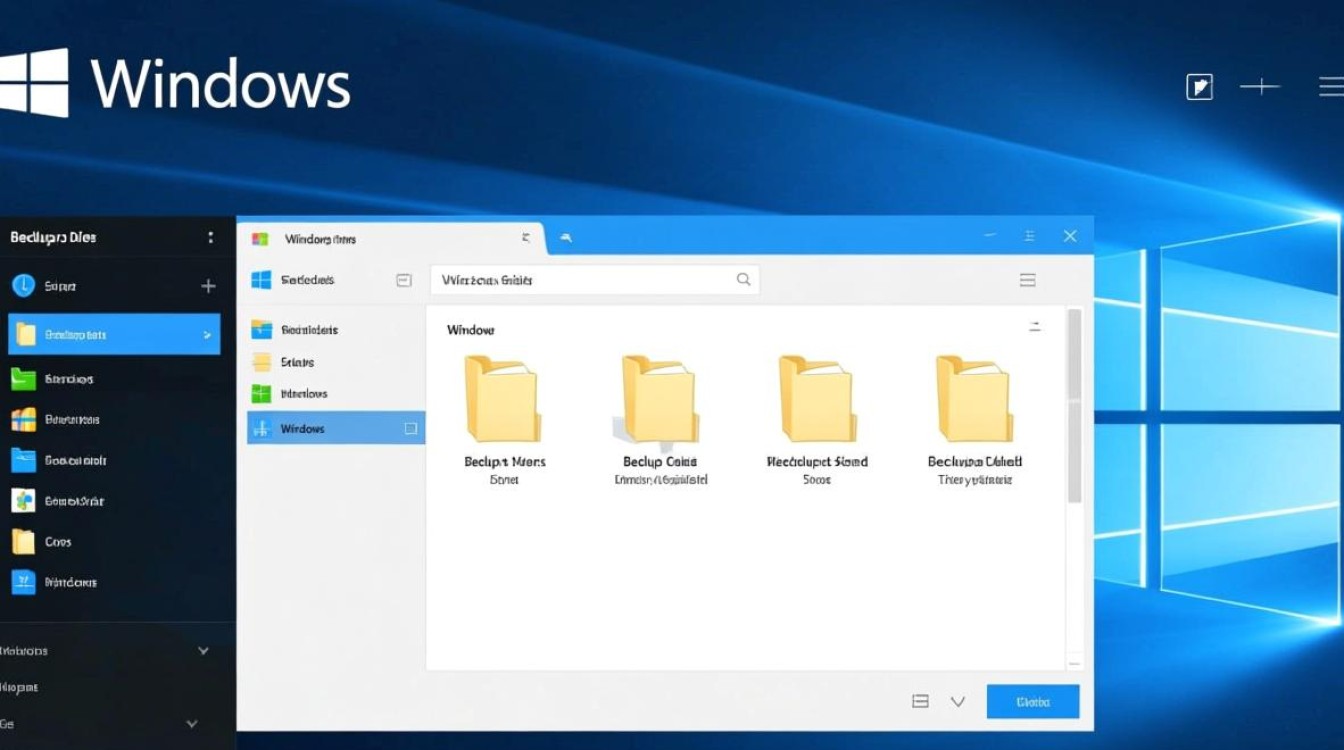Toggle the small box icon left of search field
Image resolution: width=1344 pixels, height=750 pixels.
coord(404,281)
